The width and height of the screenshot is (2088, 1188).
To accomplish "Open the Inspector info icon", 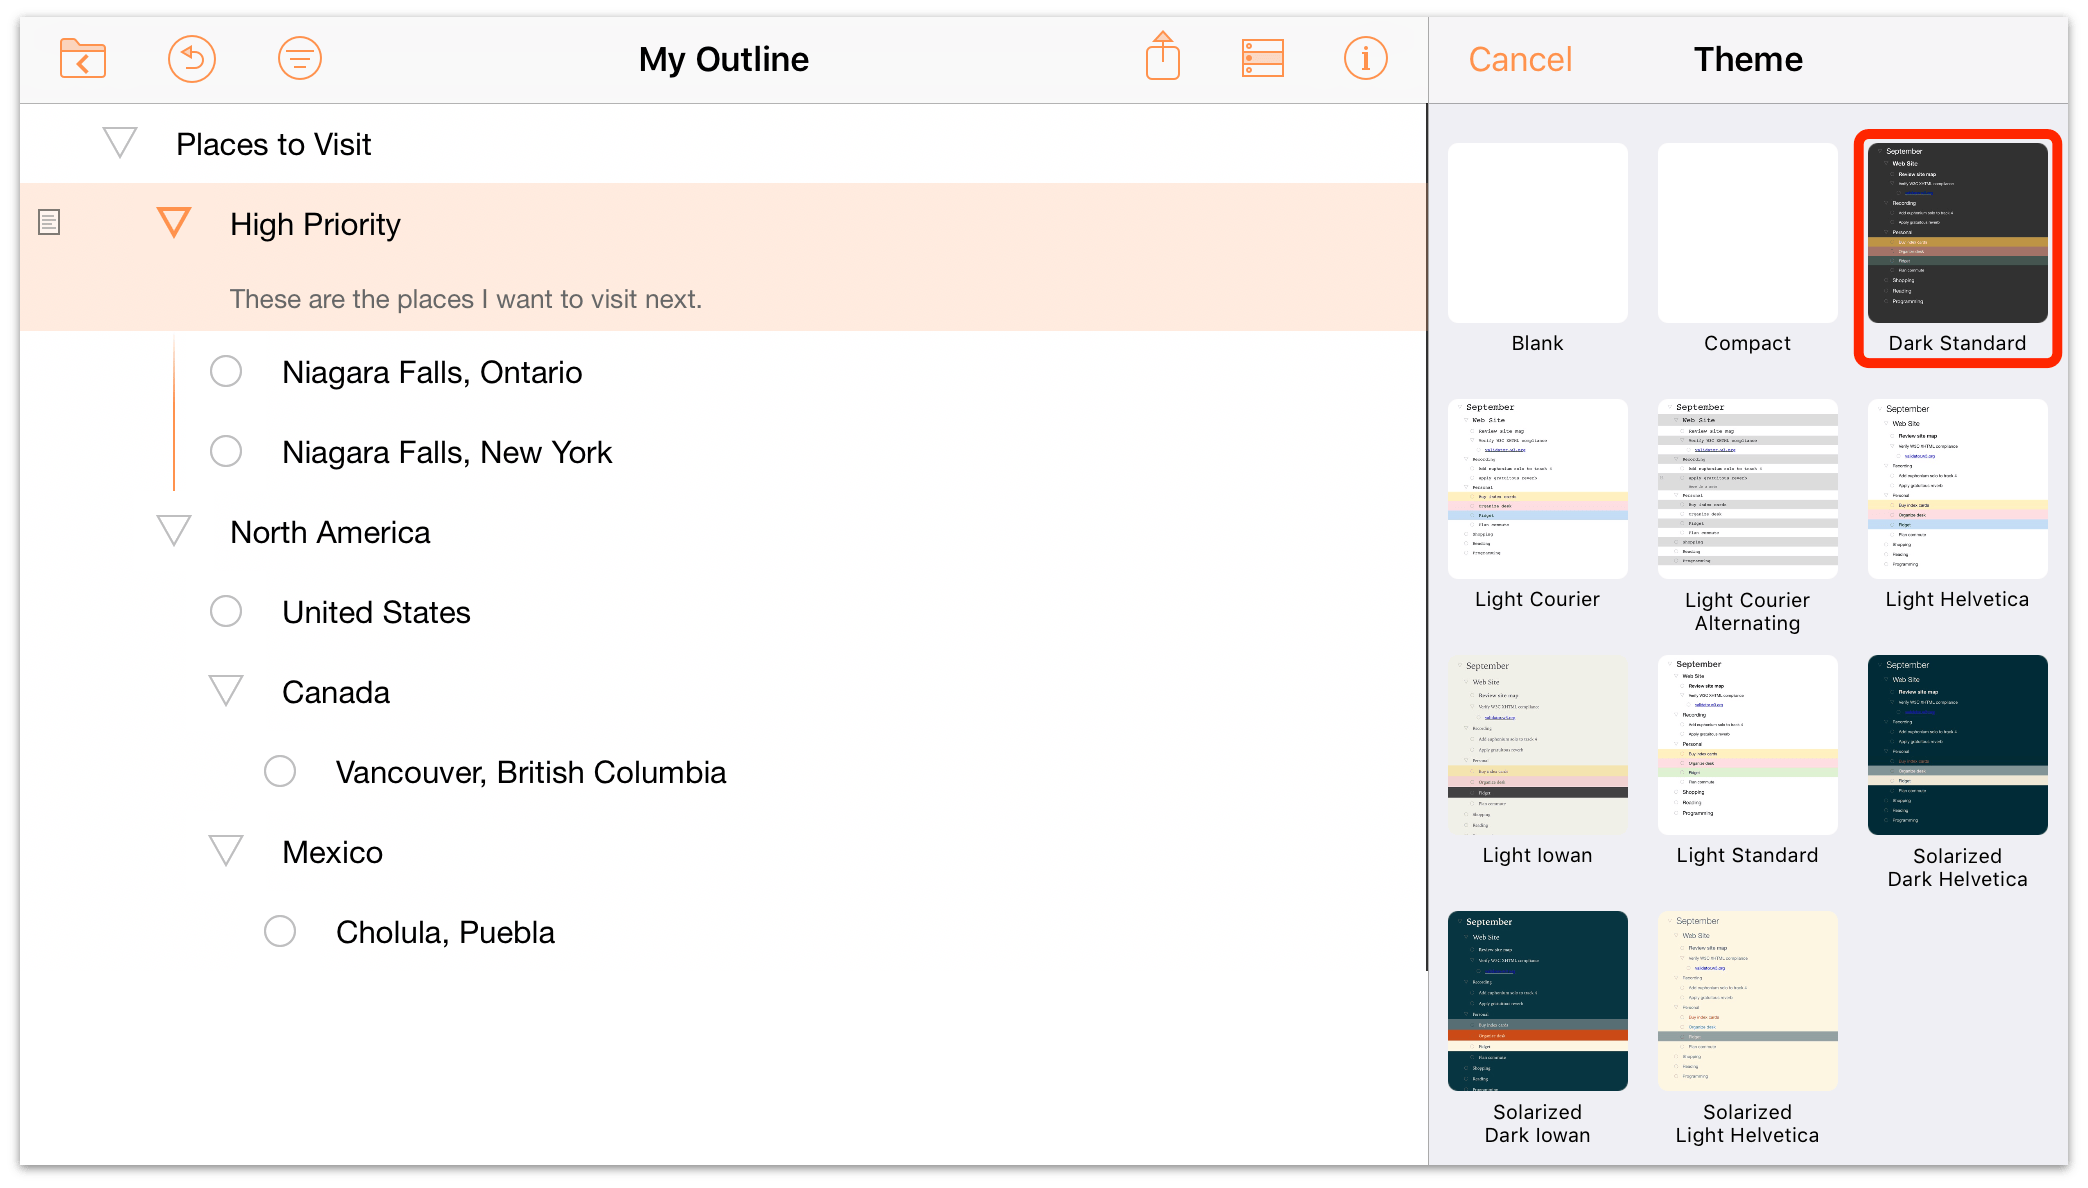I will [x=1366, y=58].
